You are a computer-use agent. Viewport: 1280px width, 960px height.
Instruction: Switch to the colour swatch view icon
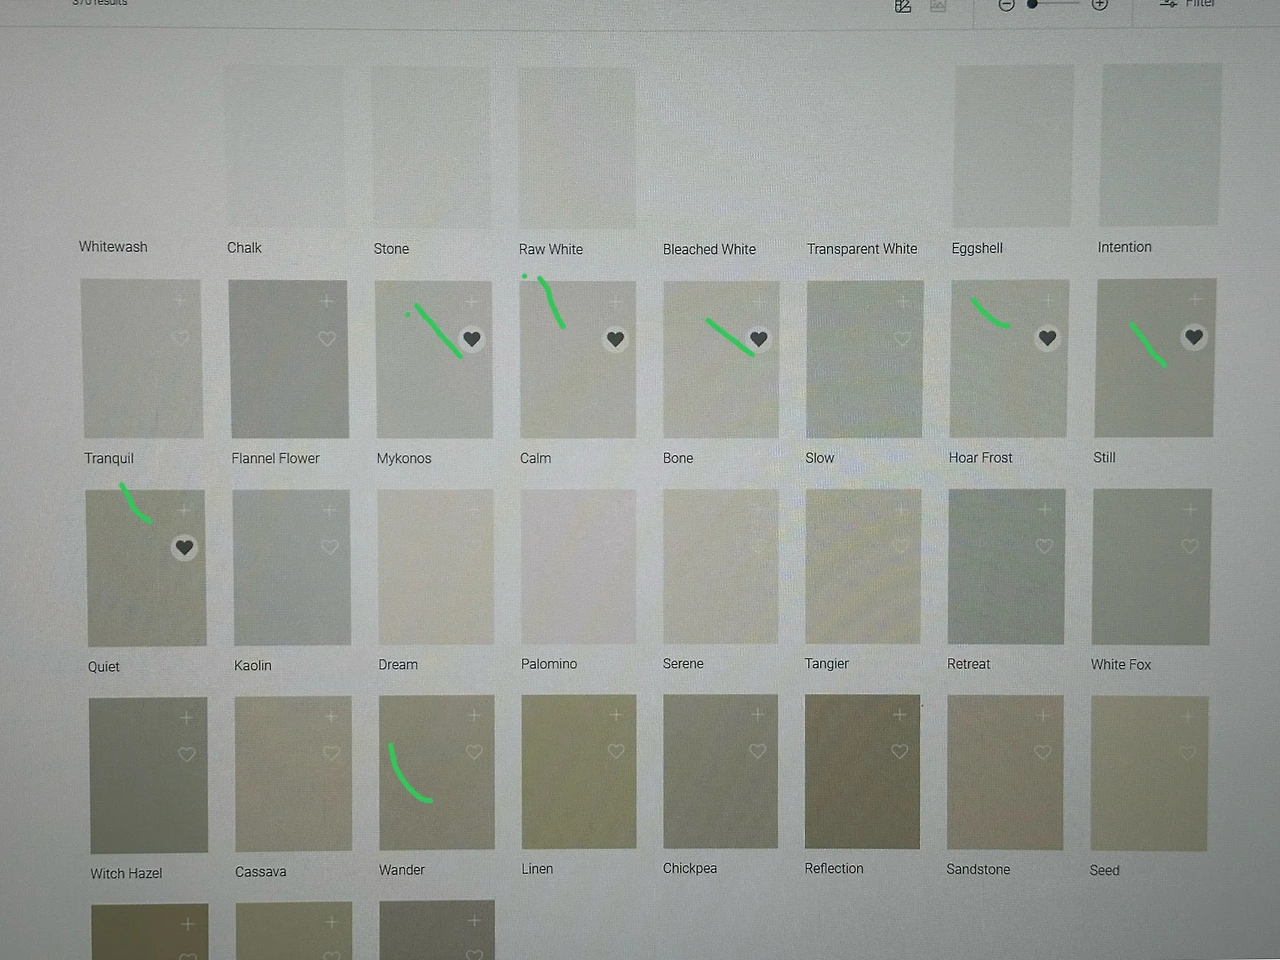tap(903, 6)
